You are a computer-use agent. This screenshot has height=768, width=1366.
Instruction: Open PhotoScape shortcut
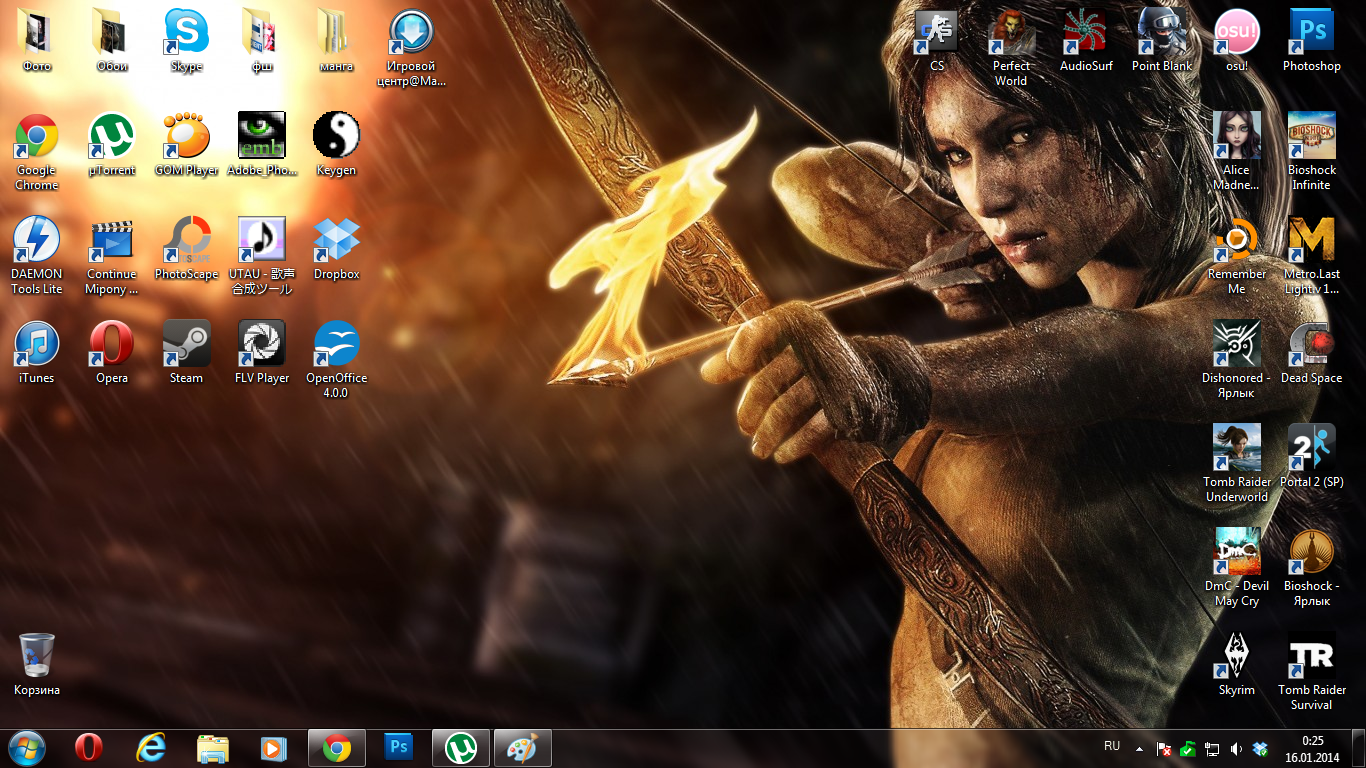[x=186, y=248]
